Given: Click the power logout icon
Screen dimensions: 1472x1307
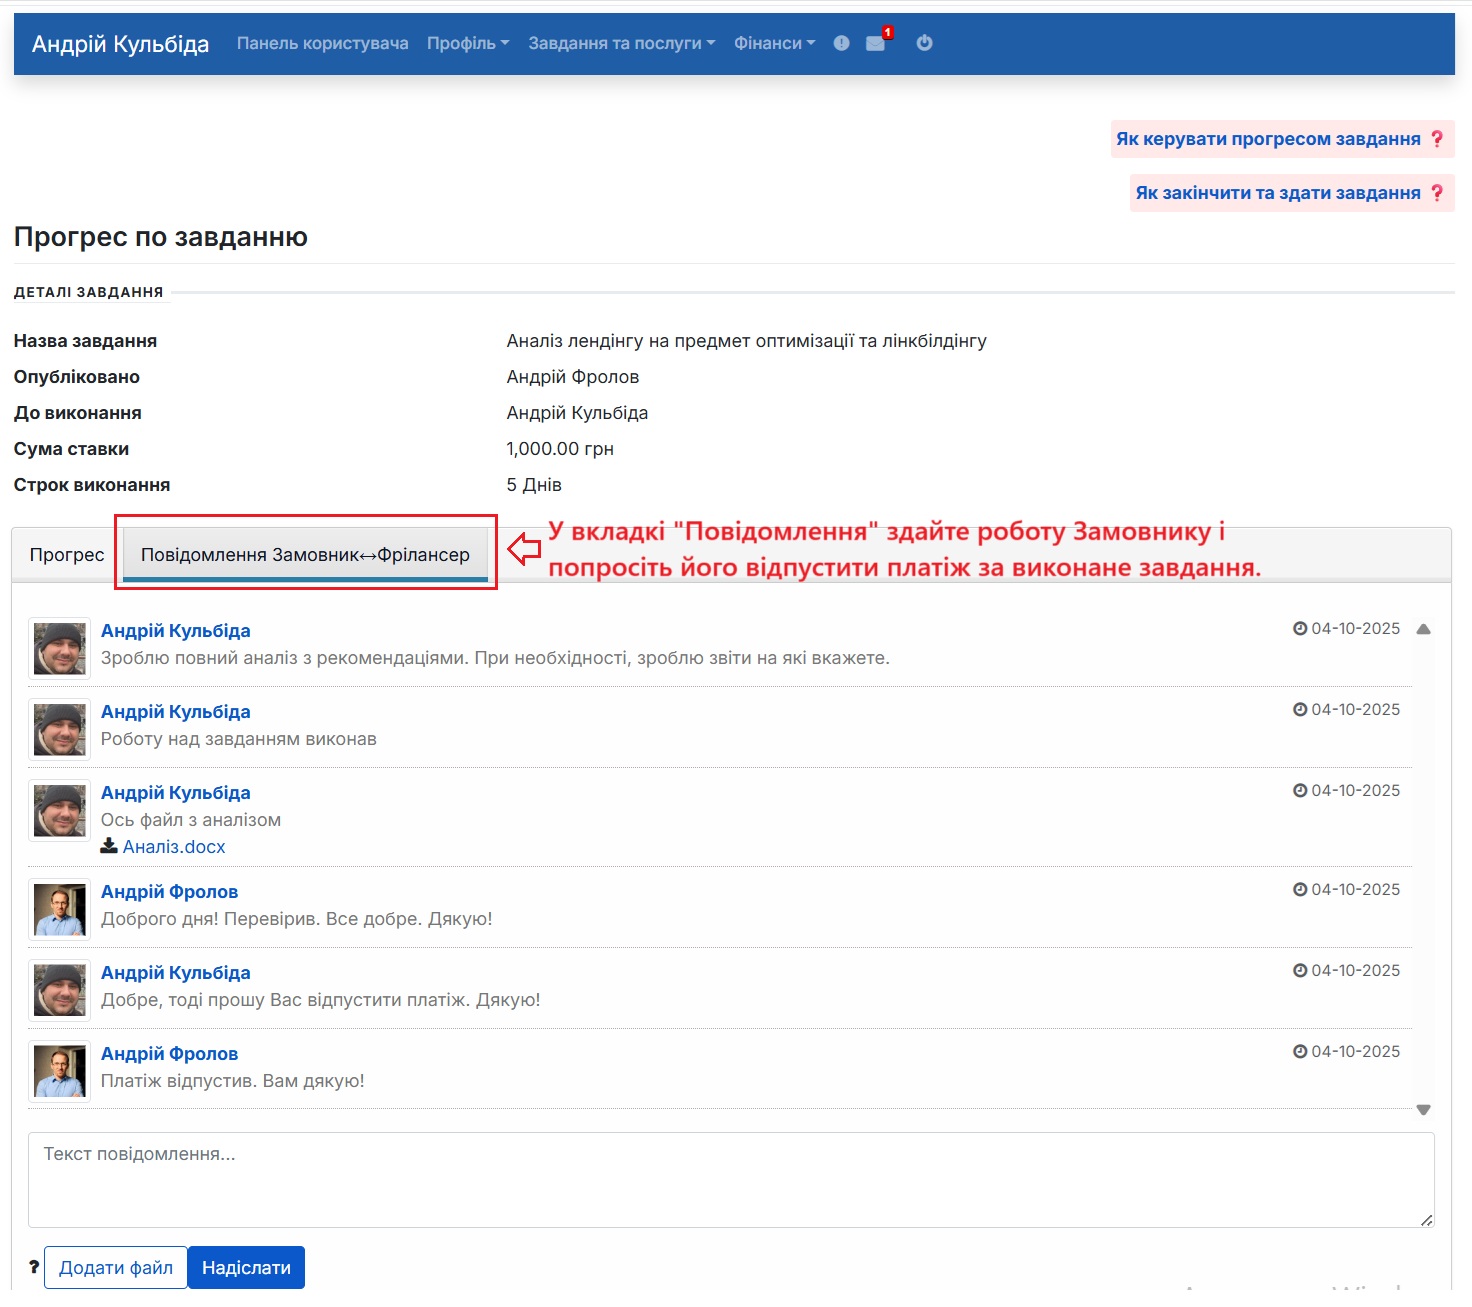Looking at the screenshot, I should [924, 43].
